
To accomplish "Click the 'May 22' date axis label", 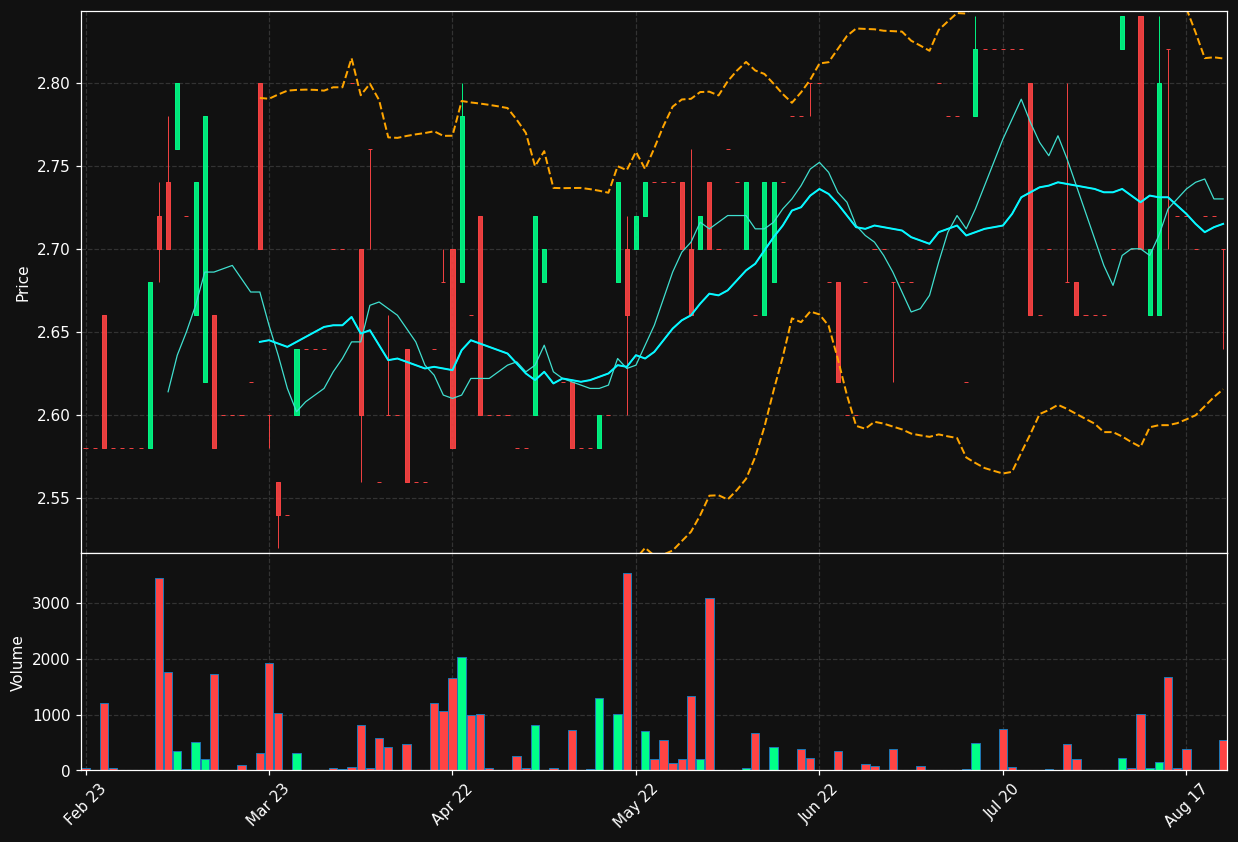I will pyautogui.click(x=635, y=804).
